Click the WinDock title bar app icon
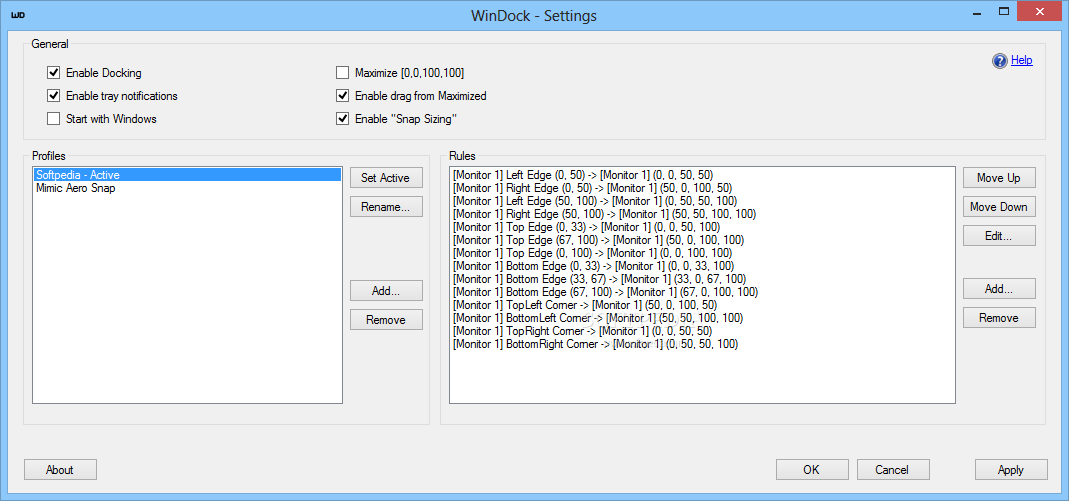The height and width of the screenshot is (501, 1069). click(x=18, y=14)
